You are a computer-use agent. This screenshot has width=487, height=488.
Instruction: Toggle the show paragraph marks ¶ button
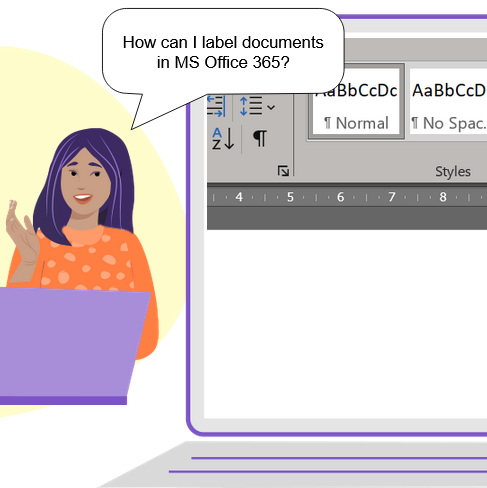260,138
